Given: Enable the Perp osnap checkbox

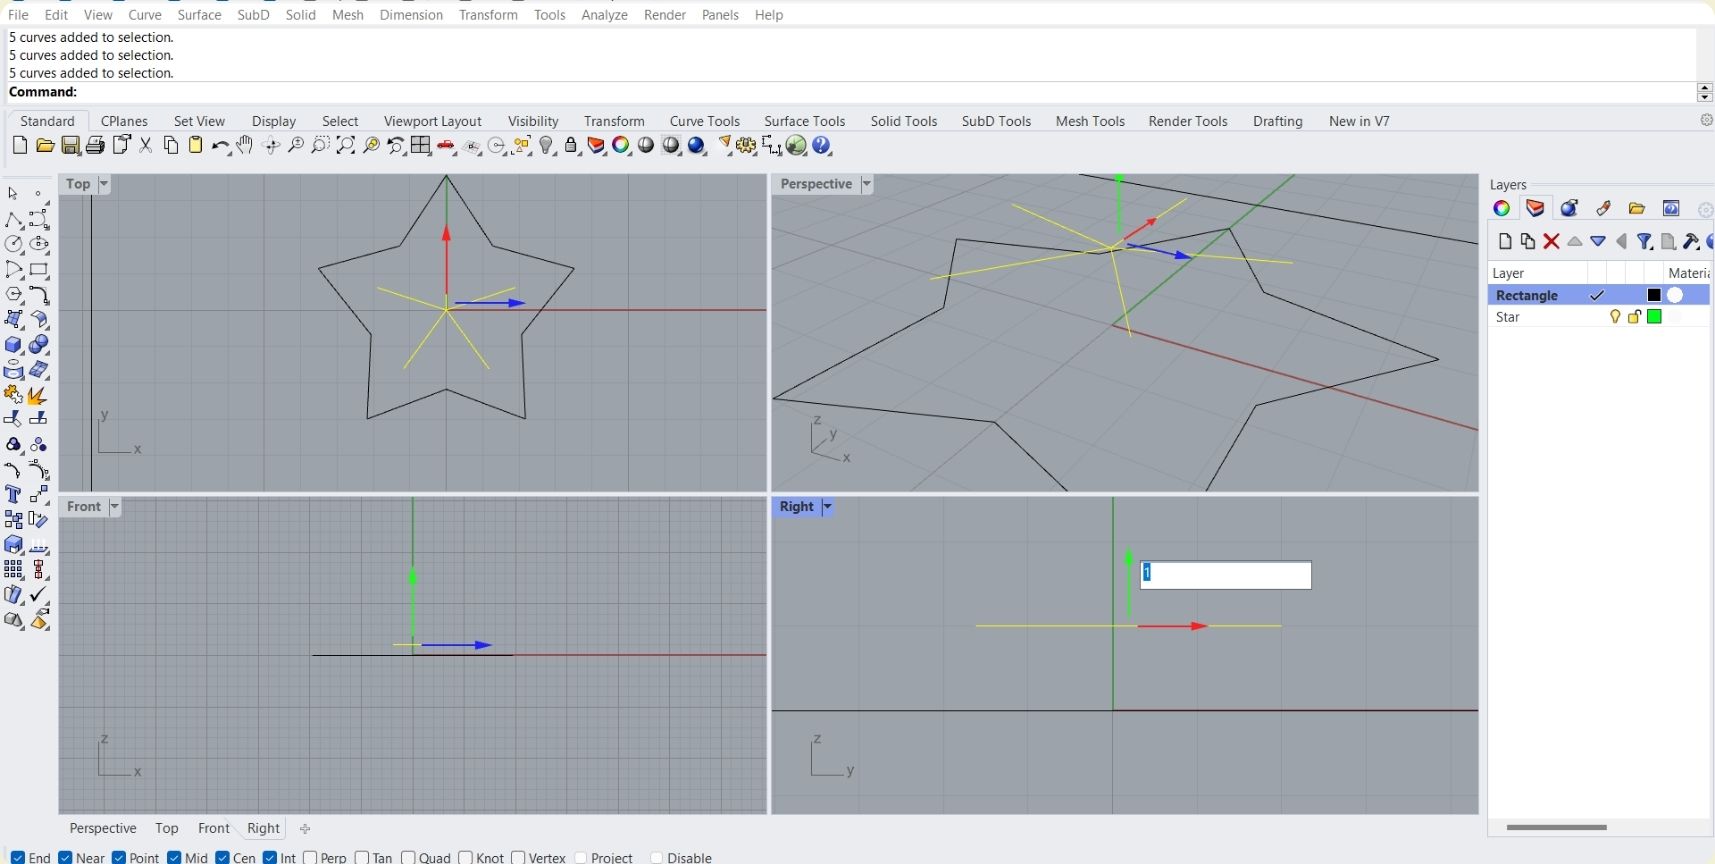Looking at the screenshot, I should [x=310, y=857].
